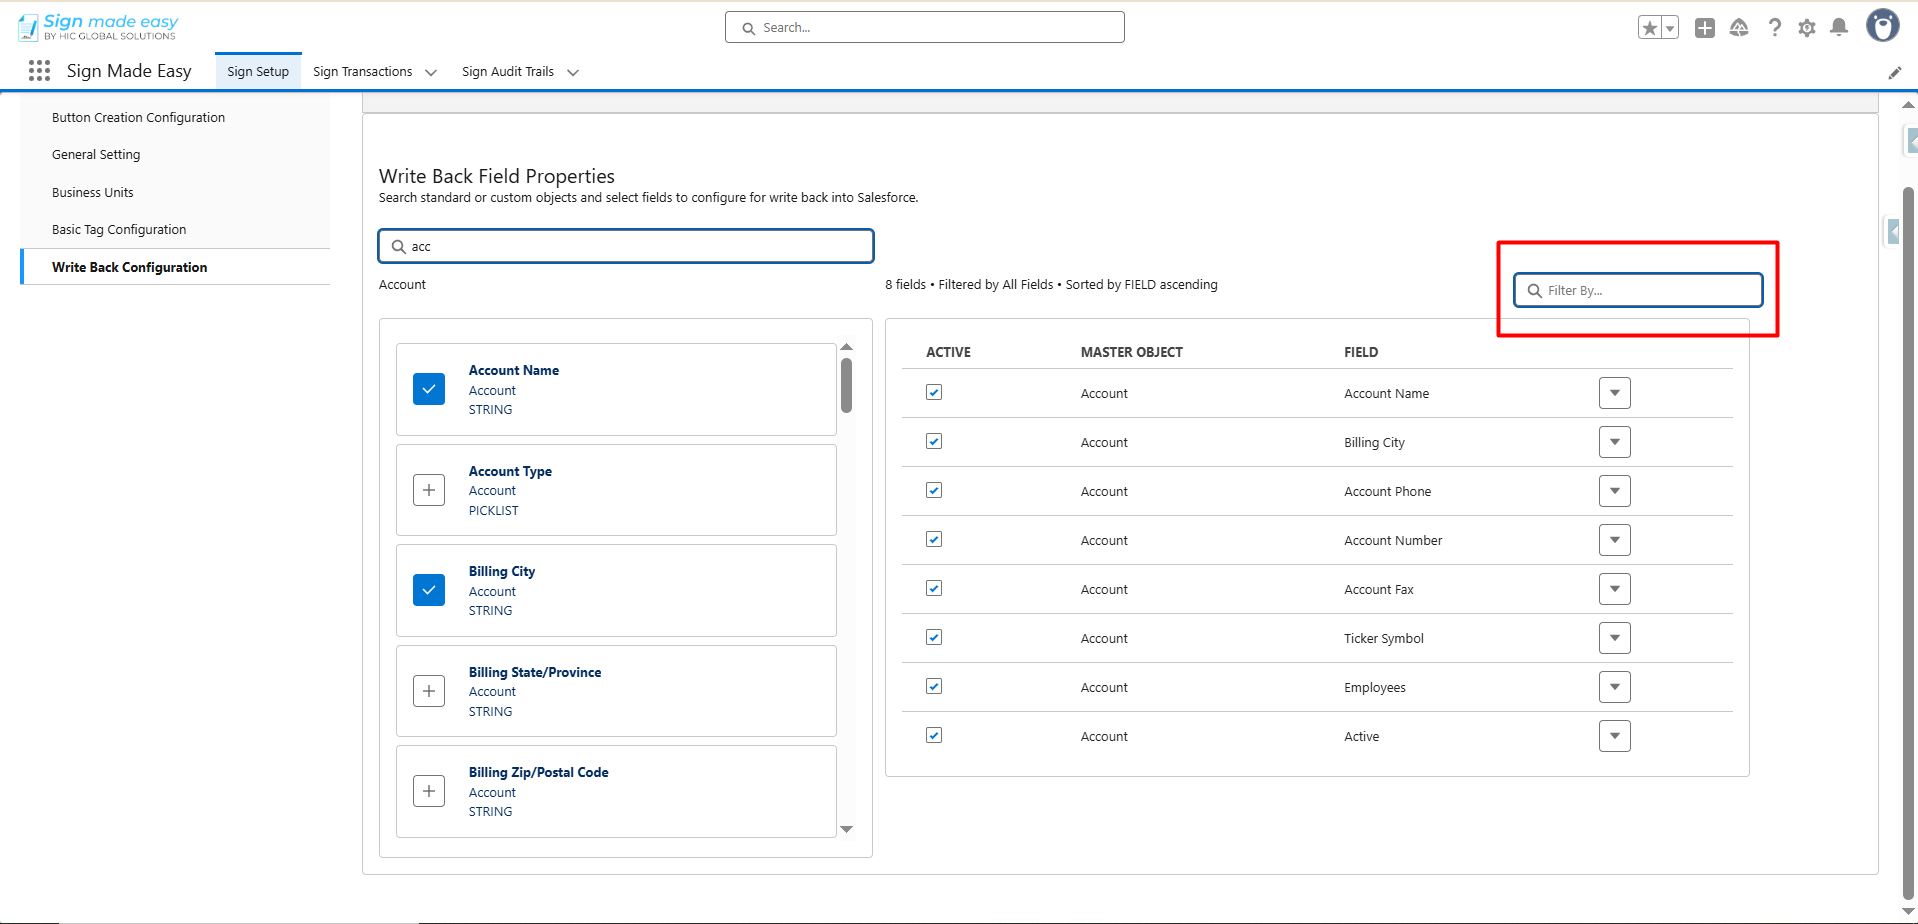The height and width of the screenshot is (924, 1918).
Task: Open General Setting in the sidebar
Action: coord(96,155)
